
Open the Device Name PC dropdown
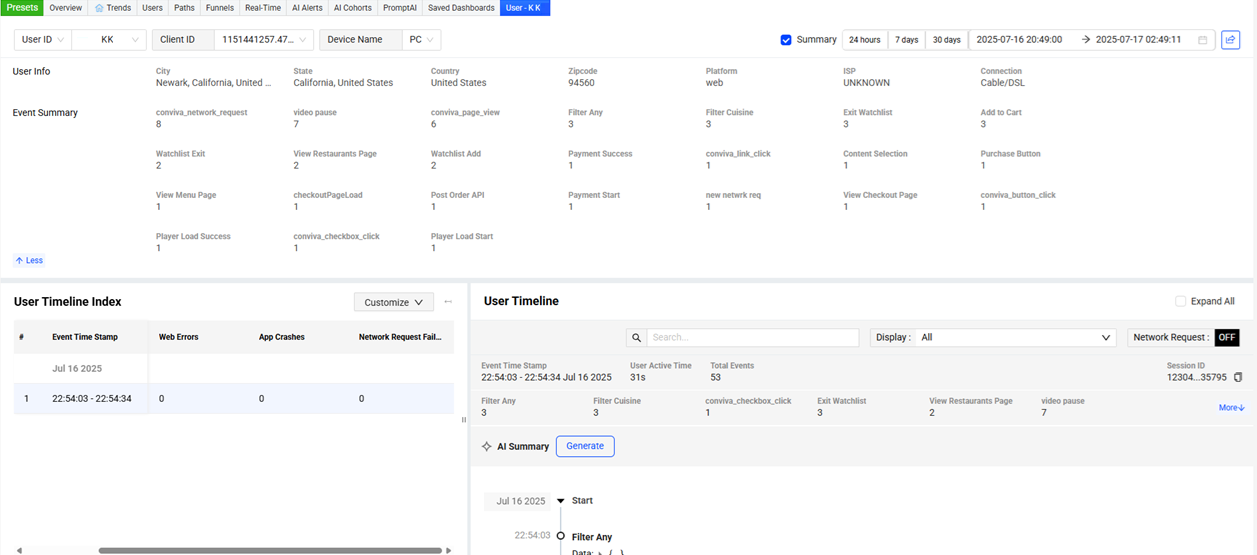421,40
